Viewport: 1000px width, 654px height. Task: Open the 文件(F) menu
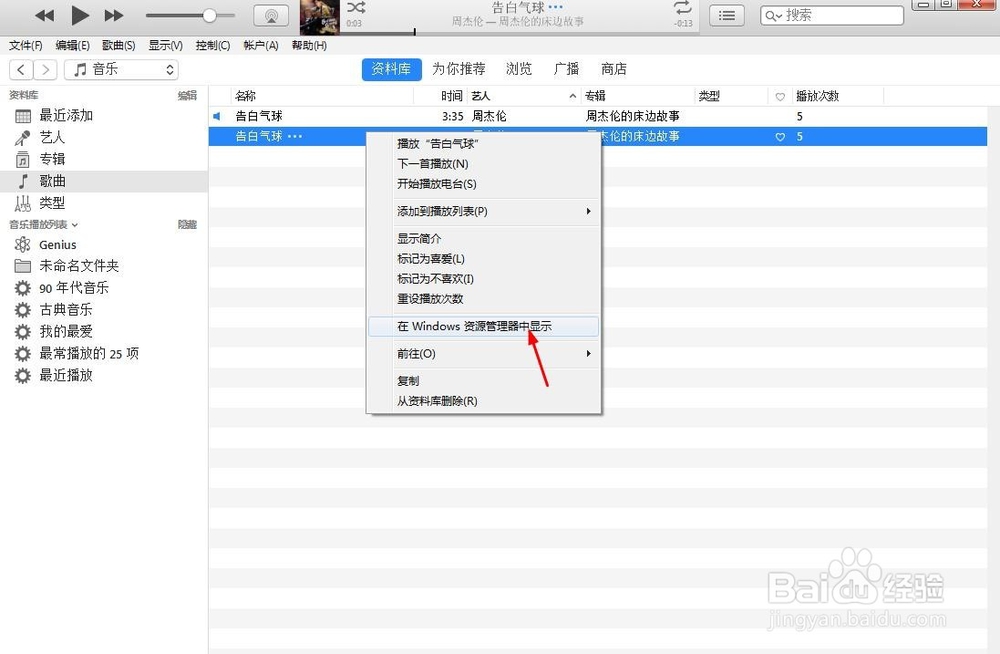tap(26, 45)
